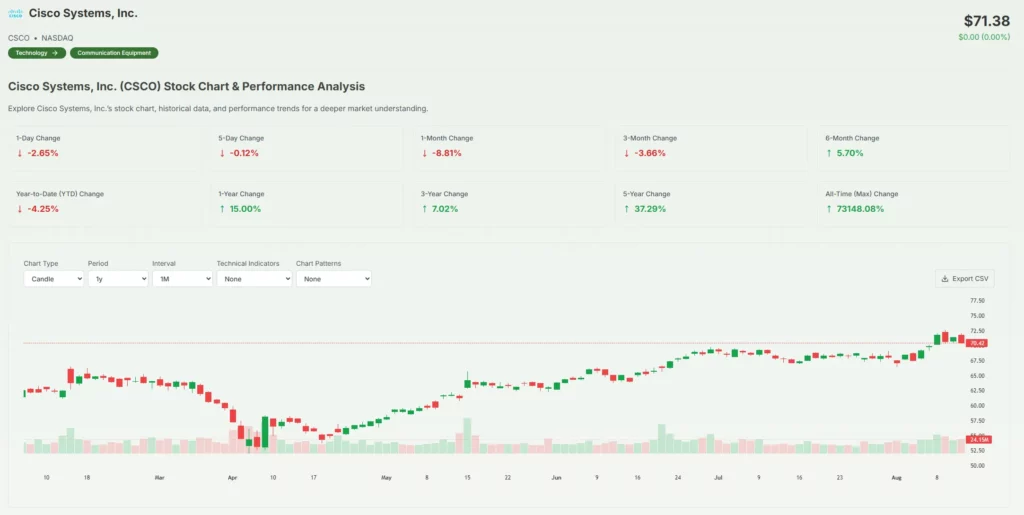Click the green up arrow in 6-Month Change

[829, 153]
